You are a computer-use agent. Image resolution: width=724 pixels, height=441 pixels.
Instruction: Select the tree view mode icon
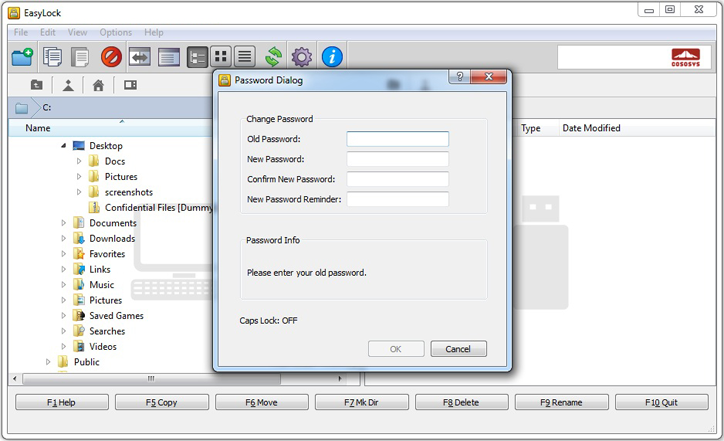[x=198, y=57]
